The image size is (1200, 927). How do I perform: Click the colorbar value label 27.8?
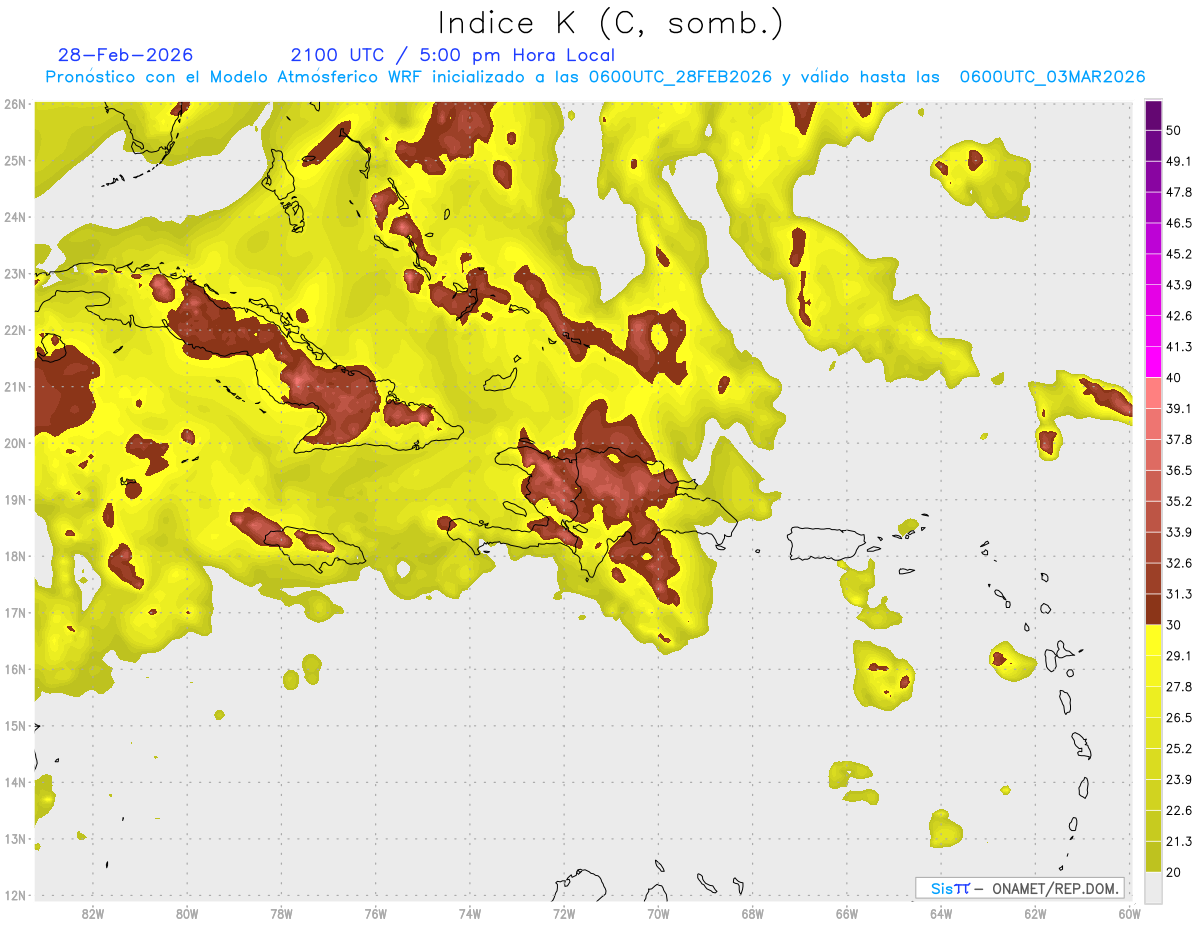[1178, 687]
